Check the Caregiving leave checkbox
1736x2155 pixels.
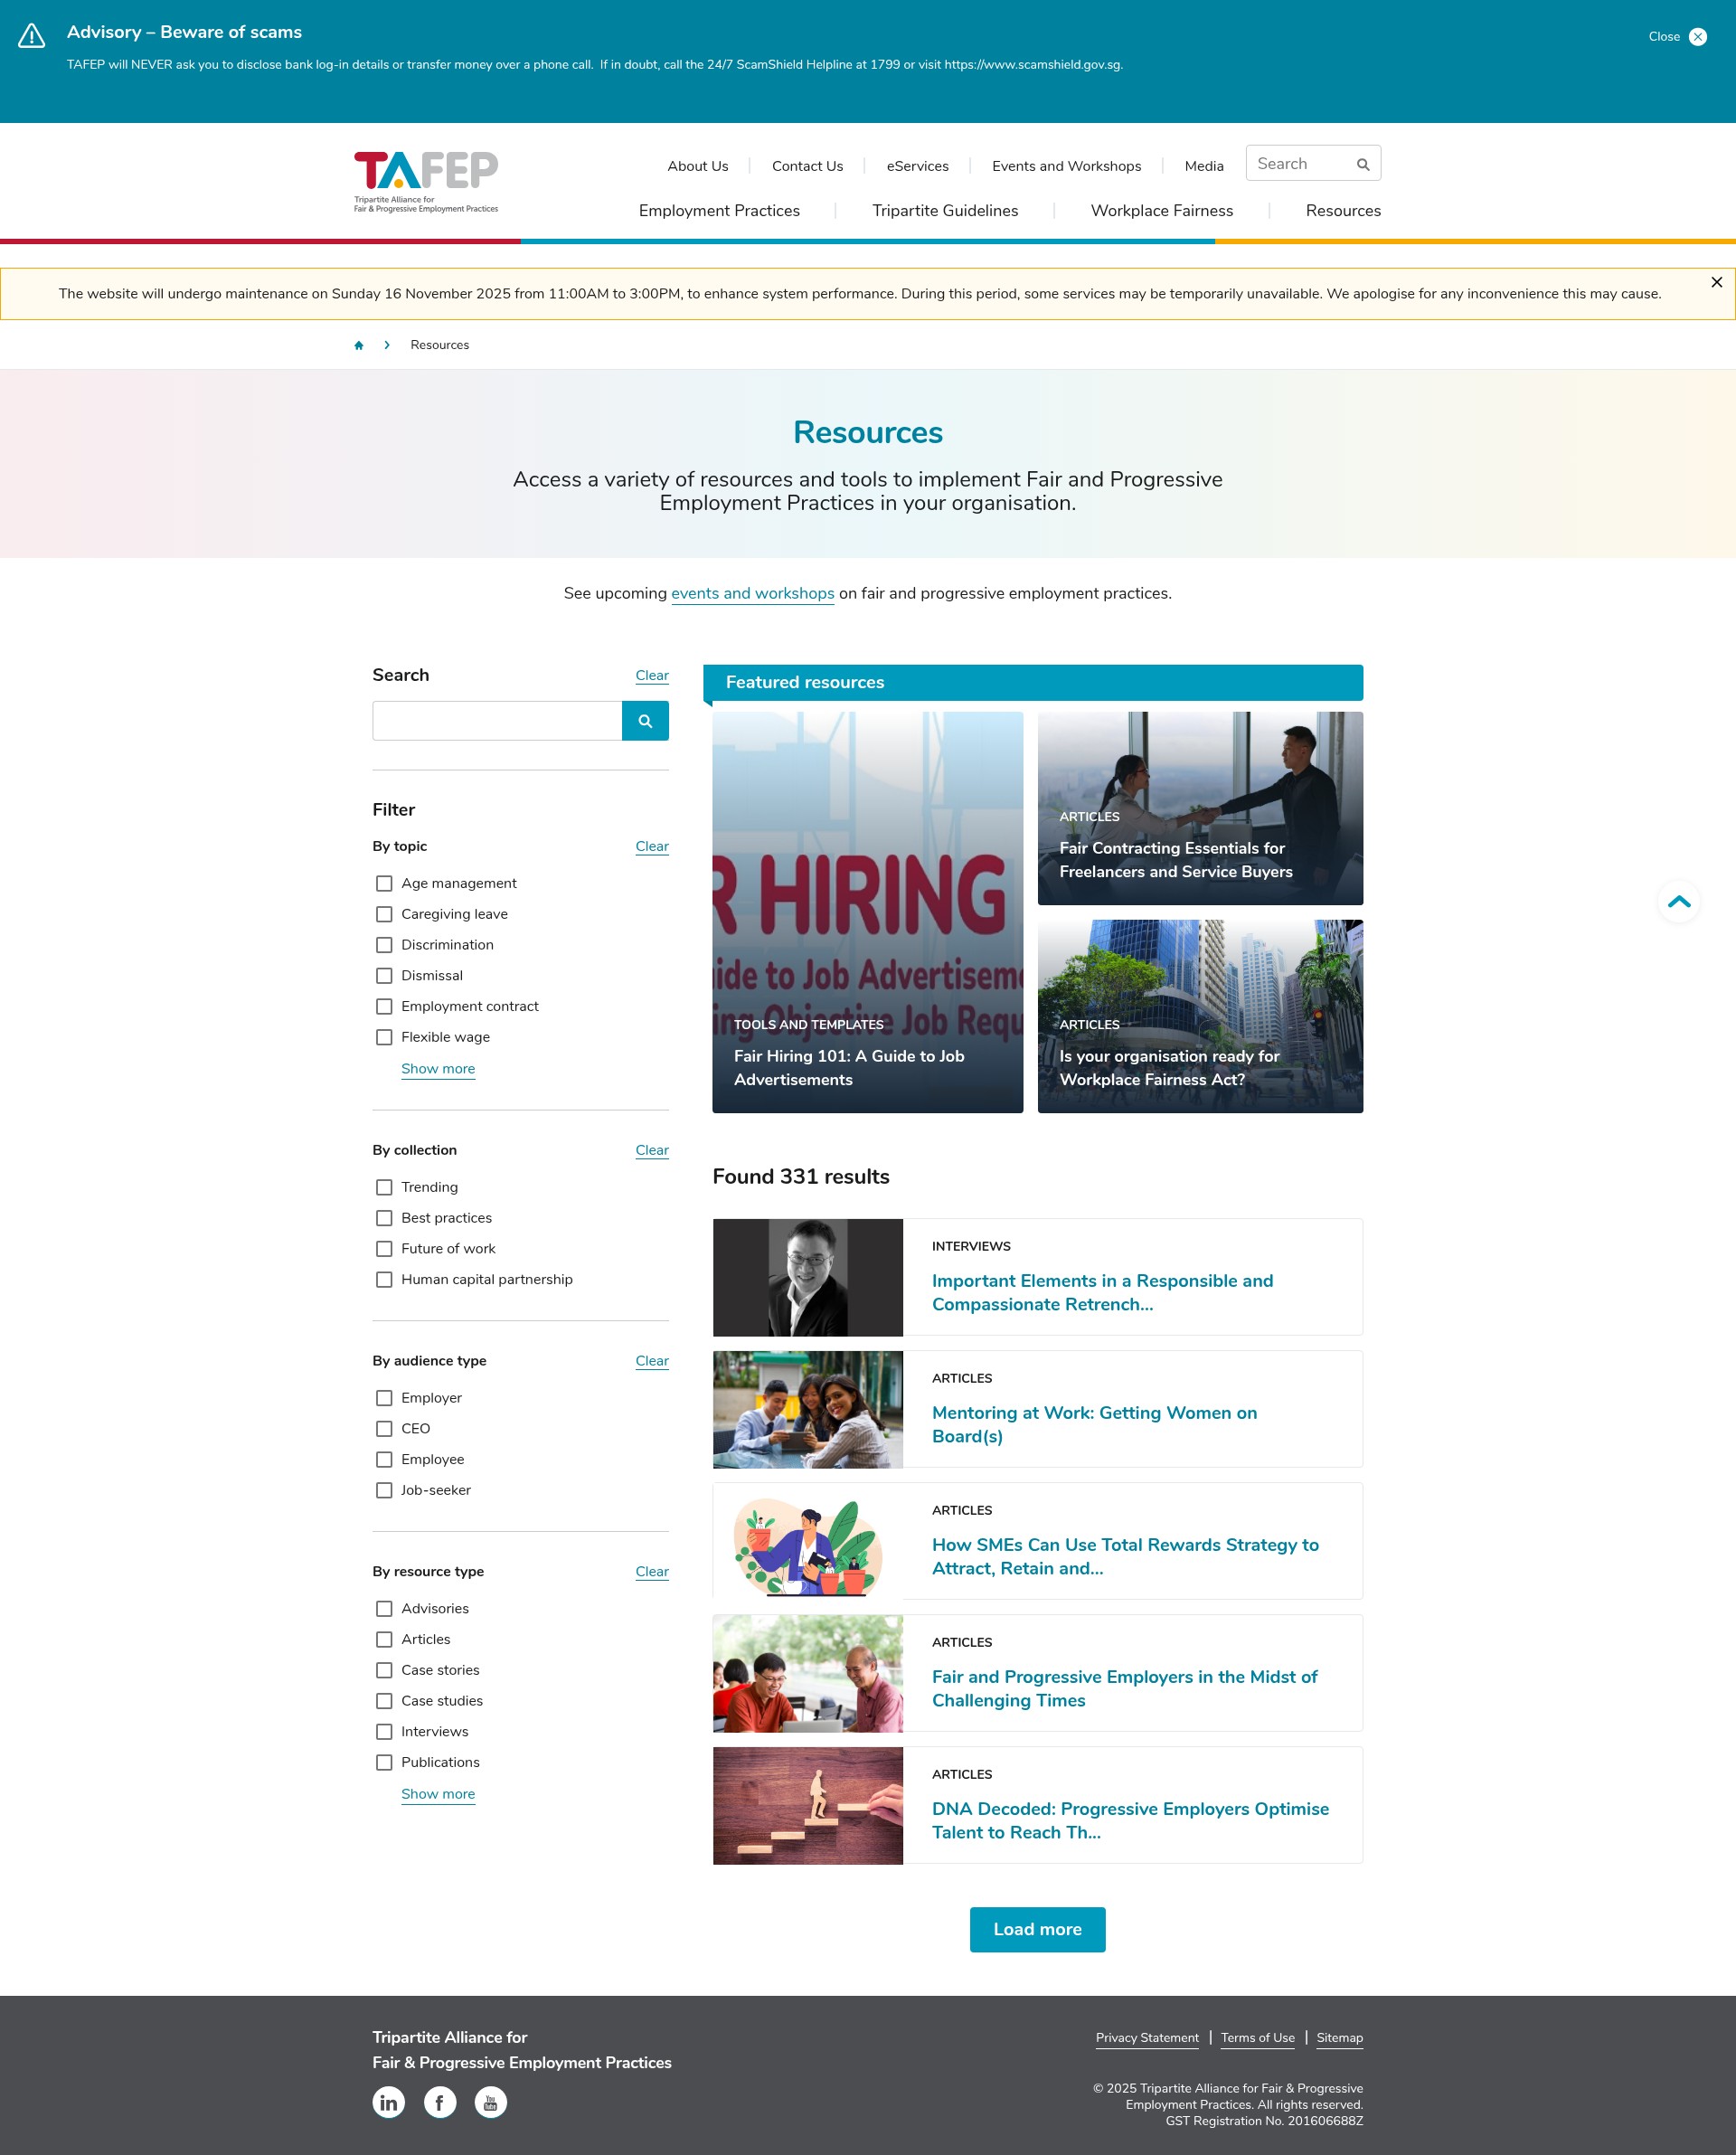click(384, 914)
